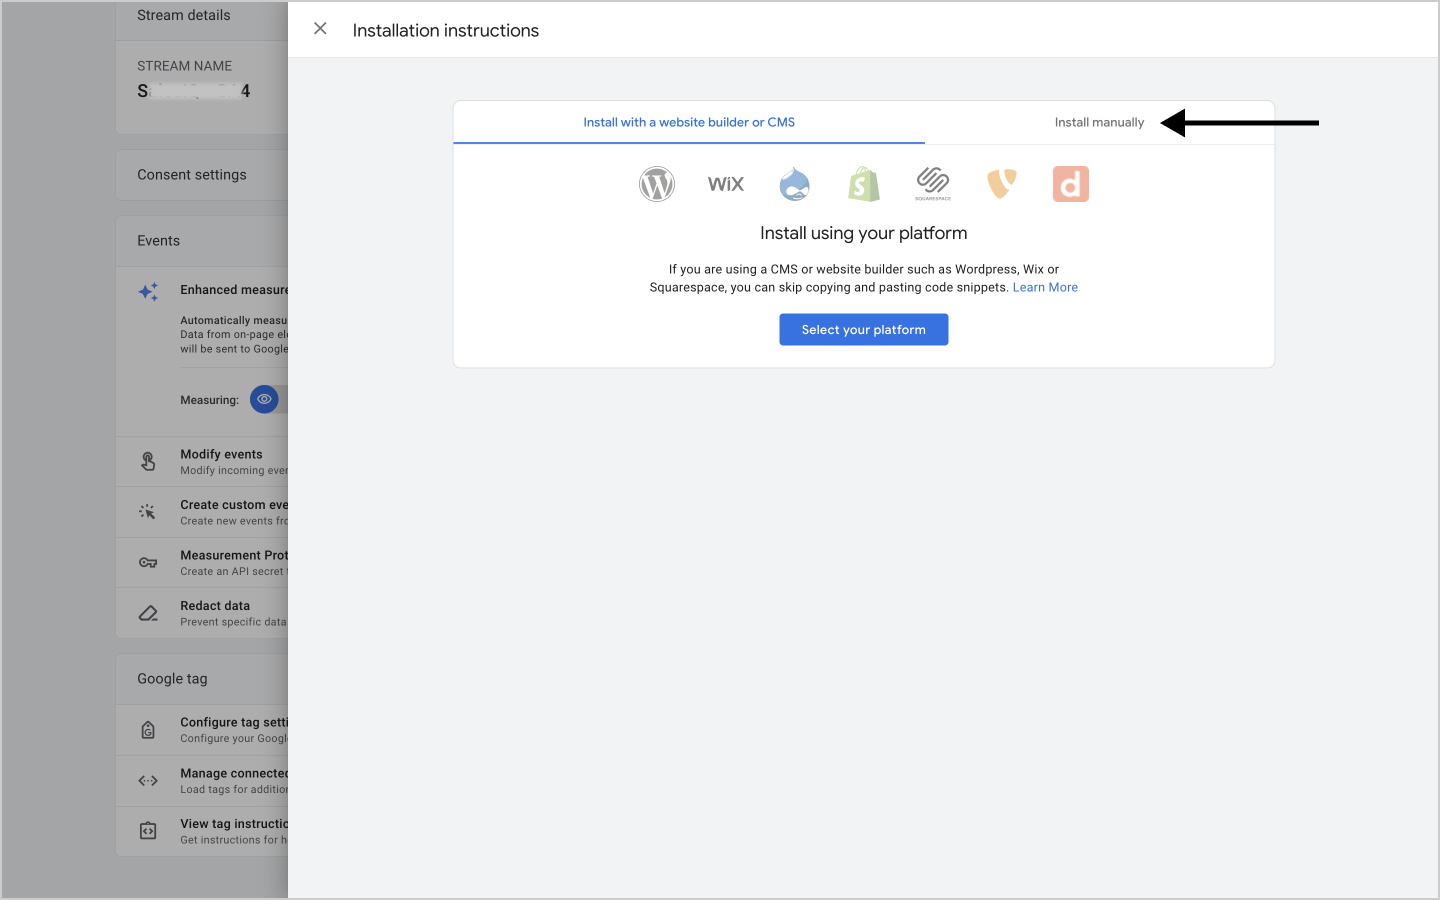Click the Manage connected tags code icon

148,780
